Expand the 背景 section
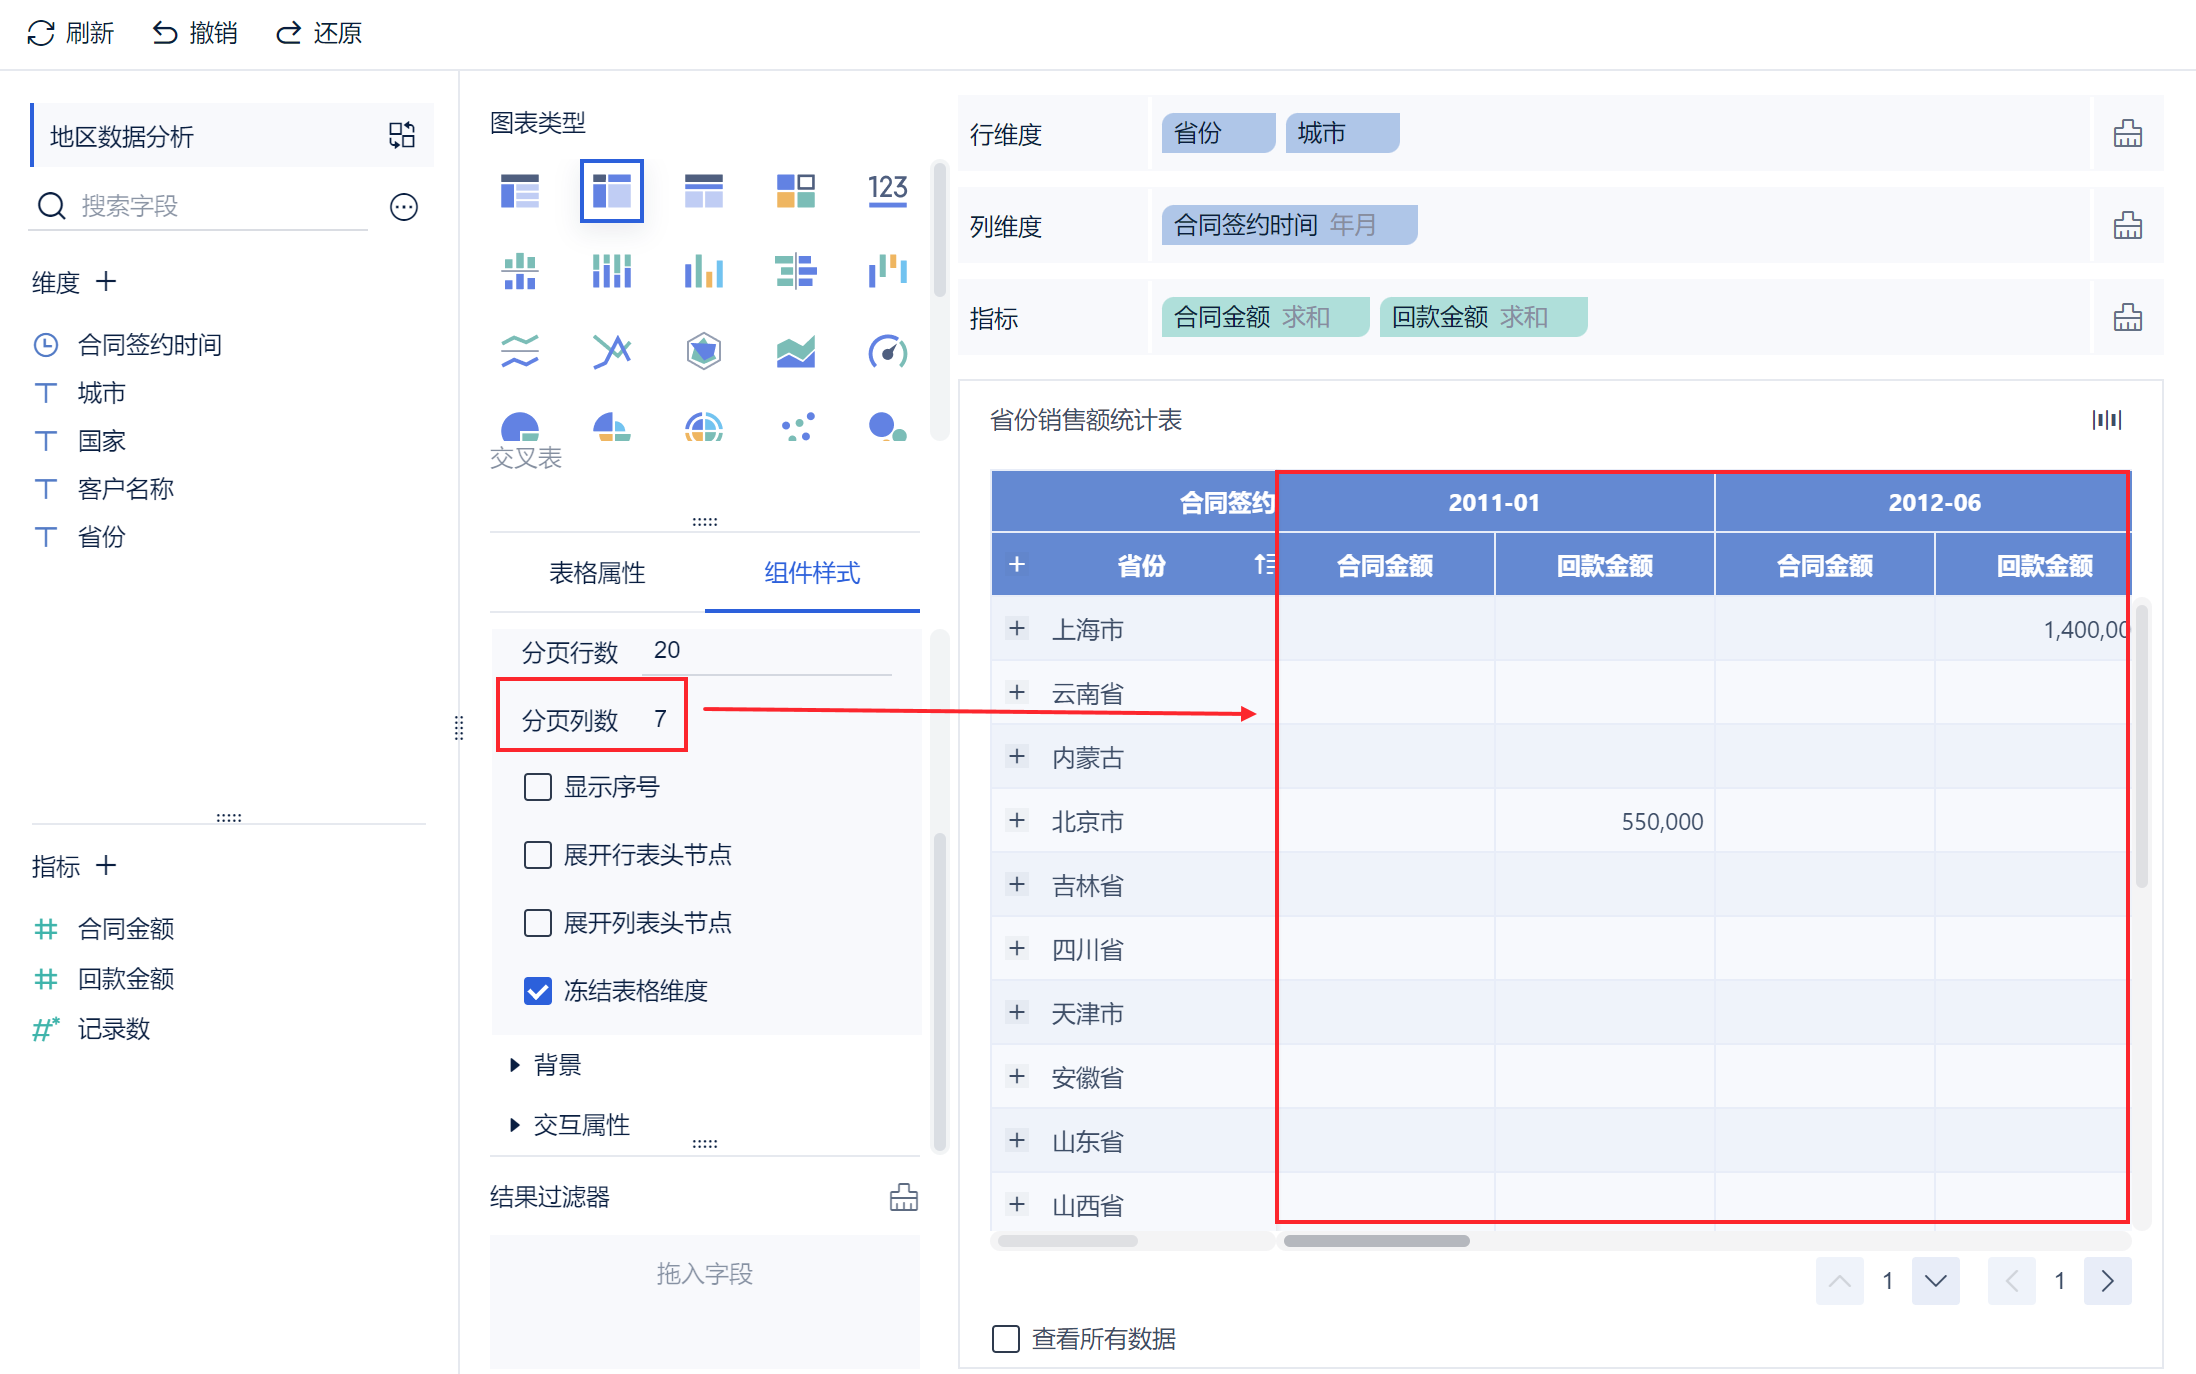Viewport: 2196px width, 1374px height. pyautogui.click(x=546, y=1065)
